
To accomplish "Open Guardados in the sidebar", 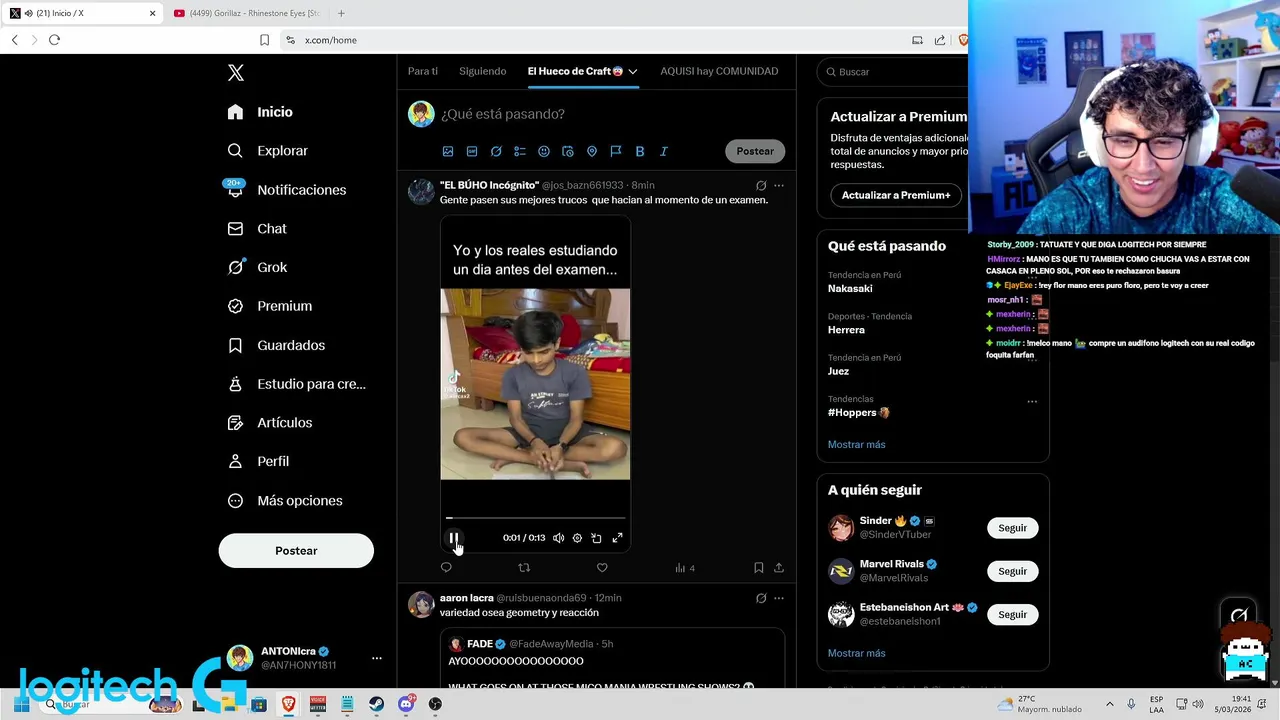I will [x=277, y=345].
